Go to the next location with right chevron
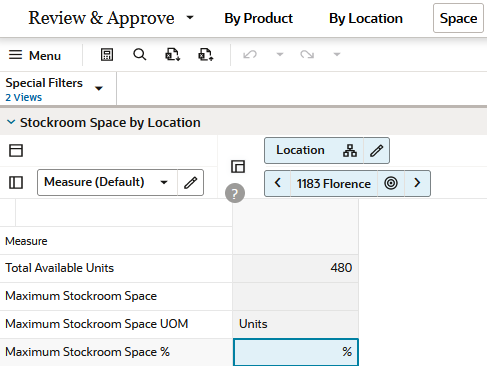487x367 pixels. (417, 183)
